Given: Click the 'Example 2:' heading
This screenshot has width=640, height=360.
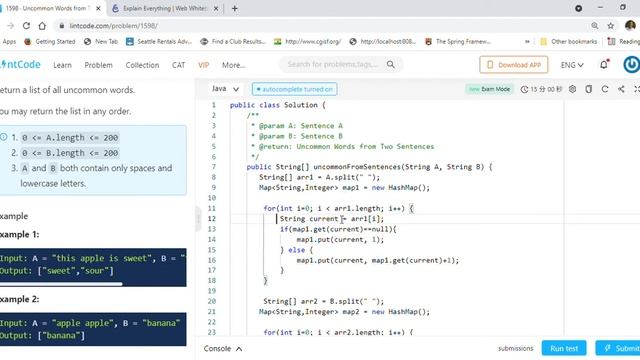Looking at the screenshot, I should 20,299.
